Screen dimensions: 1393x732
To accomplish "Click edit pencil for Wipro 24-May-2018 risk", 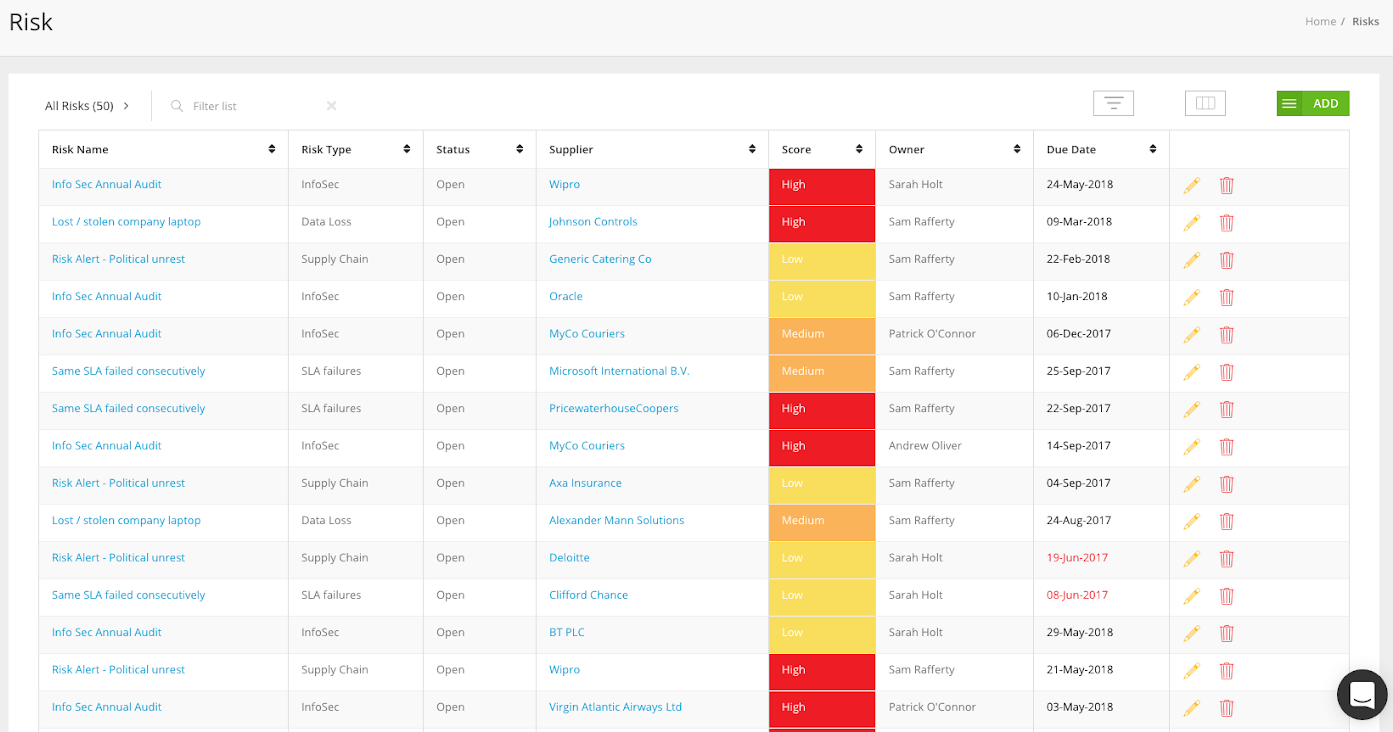I will (1191, 185).
